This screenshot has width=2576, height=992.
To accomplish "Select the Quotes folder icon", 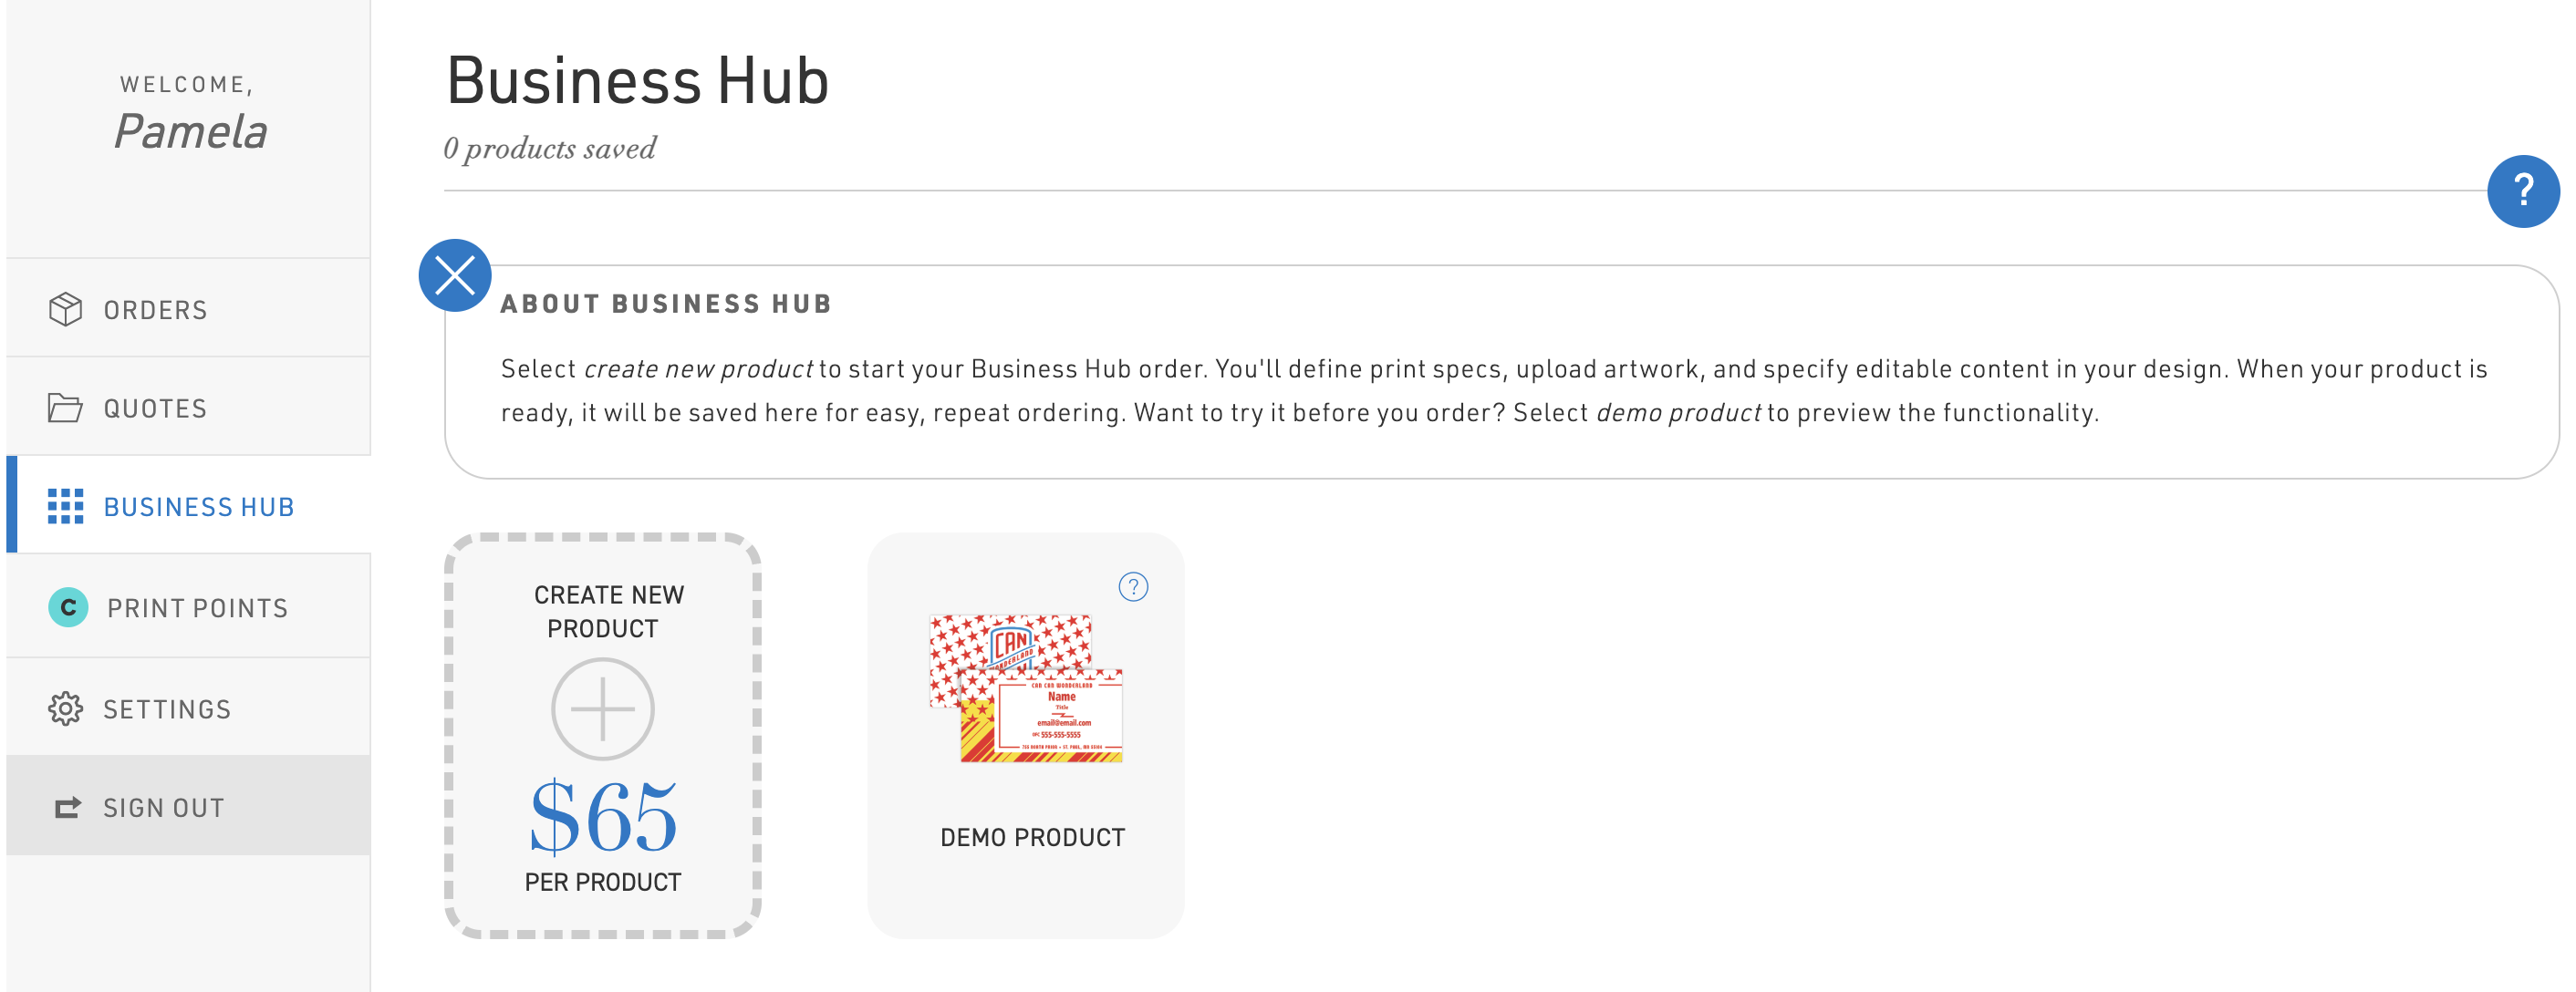I will [66, 407].
